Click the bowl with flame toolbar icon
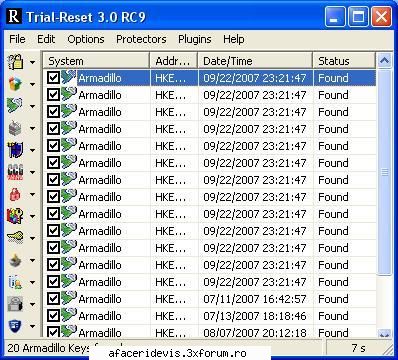 (15, 260)
